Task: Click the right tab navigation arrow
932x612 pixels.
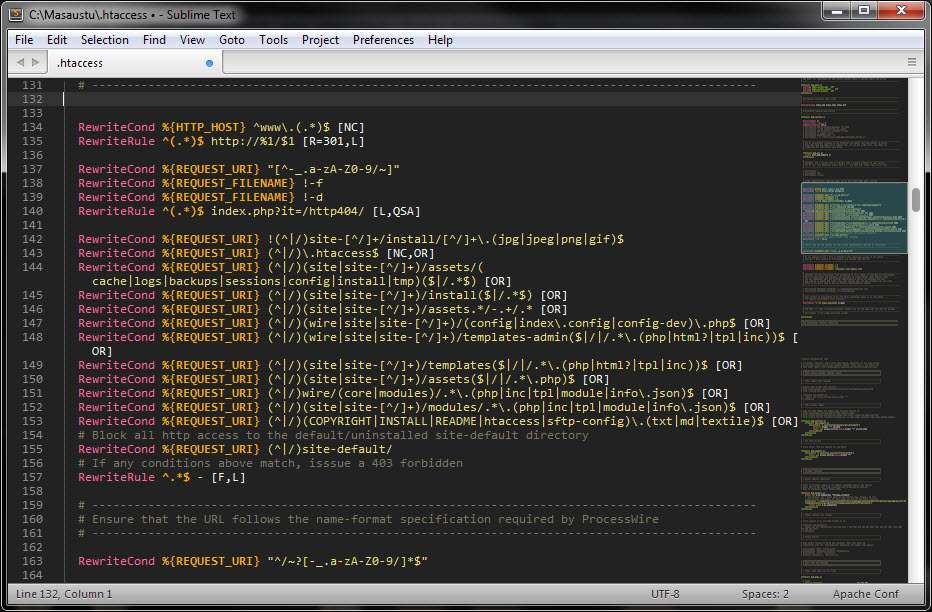Action: pyautogui.click(x=35, y=62)
